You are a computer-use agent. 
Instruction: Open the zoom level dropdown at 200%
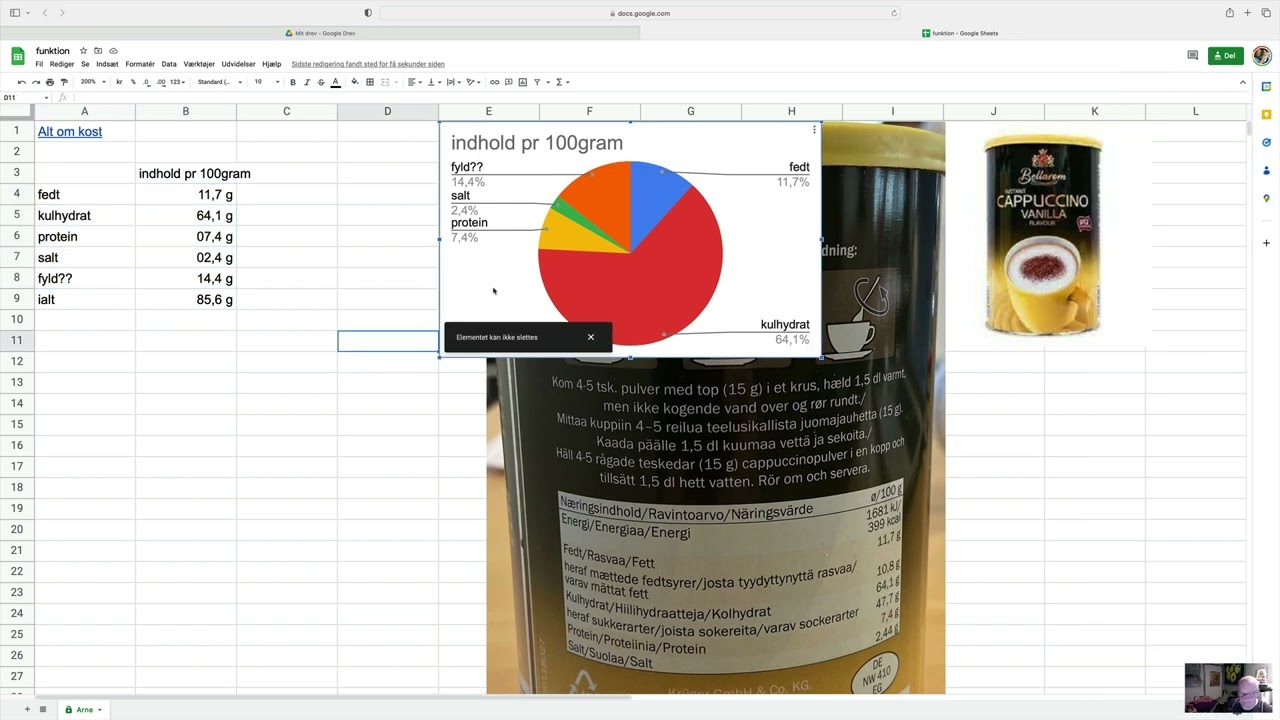pos(92,82)
